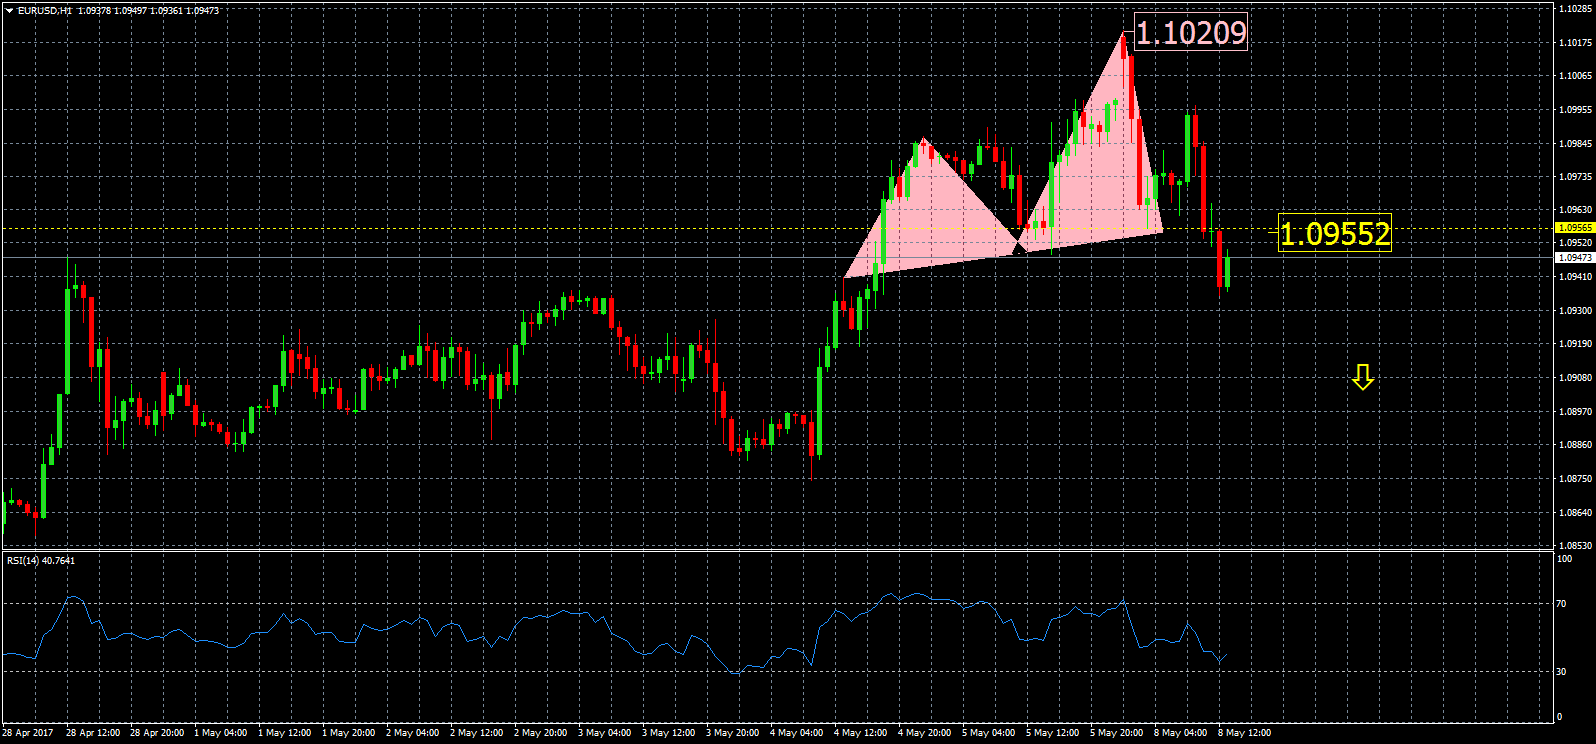Click the EURUSD,H1 chart title text

pyautogui.click(x=44, y=10)
